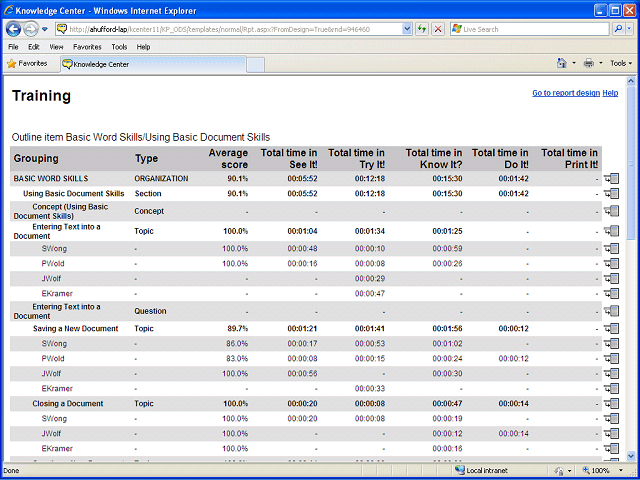Go back with the browser Back arrow
Image resolution: width=640 pixels, height=480 pixels.
coord(13,29)
